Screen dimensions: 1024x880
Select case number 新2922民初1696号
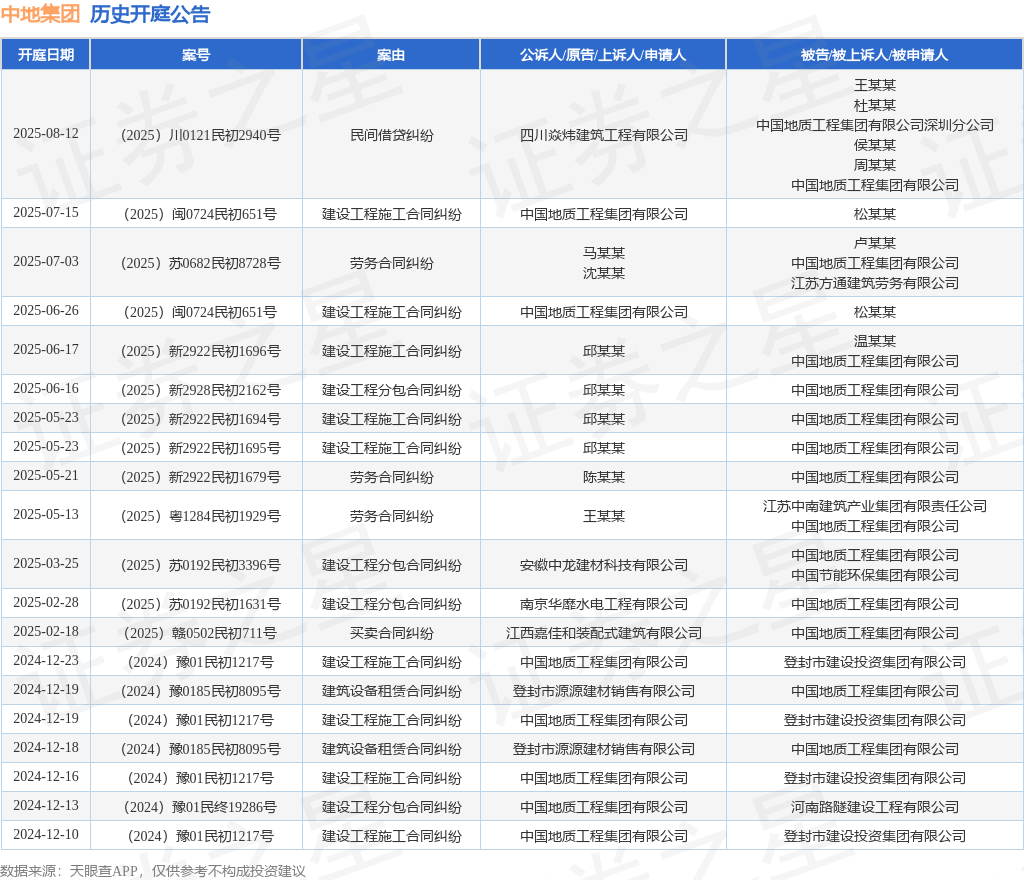tap(200, 351)
